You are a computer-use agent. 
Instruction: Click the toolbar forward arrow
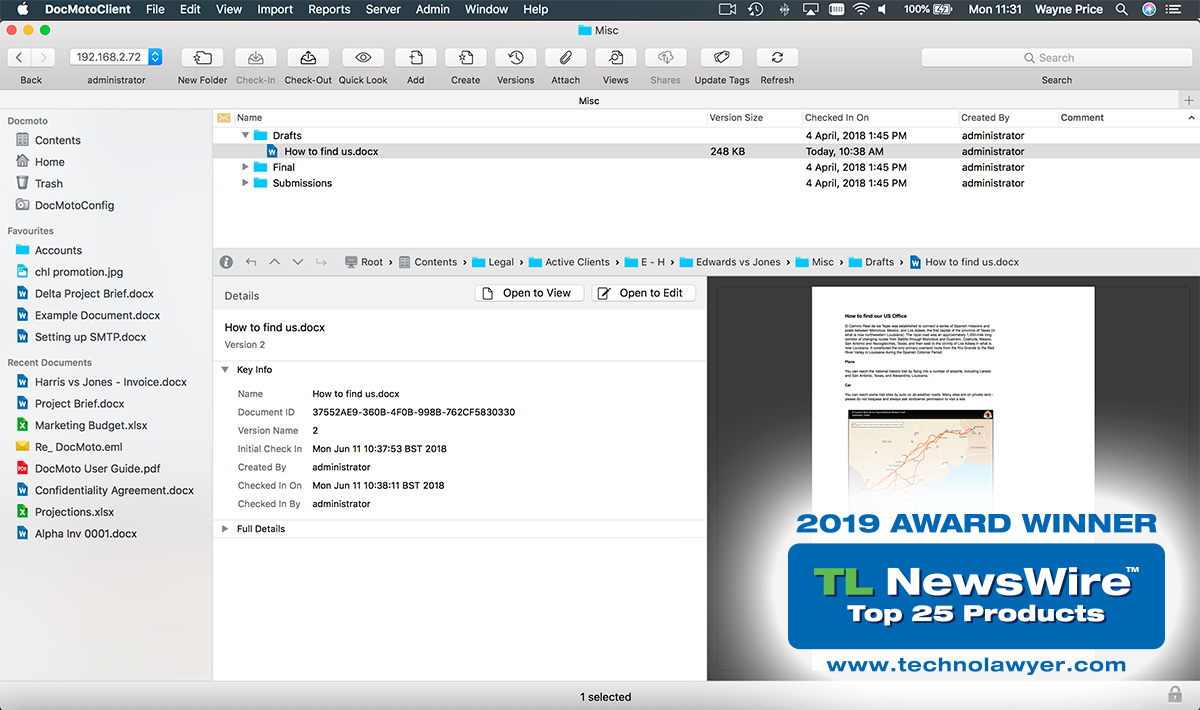click(x=44, y=58)
